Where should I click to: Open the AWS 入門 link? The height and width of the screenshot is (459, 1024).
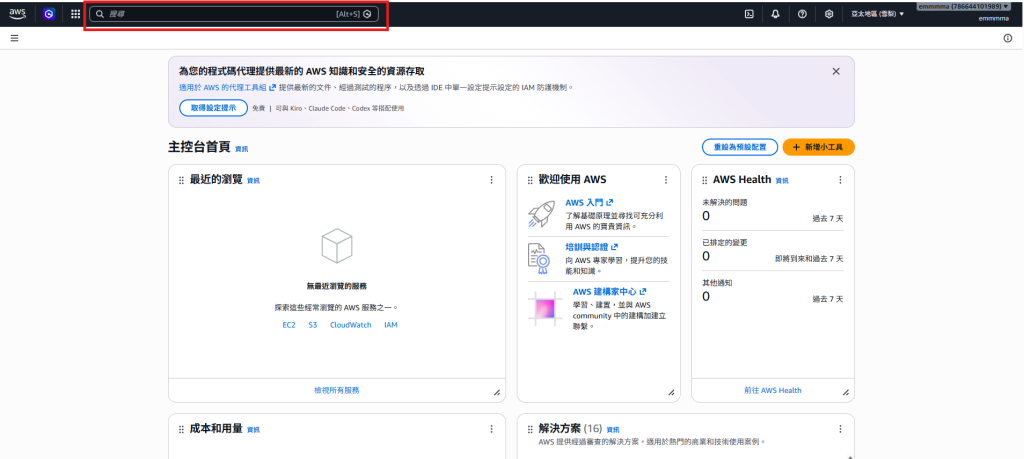click(x=589, y=203)
